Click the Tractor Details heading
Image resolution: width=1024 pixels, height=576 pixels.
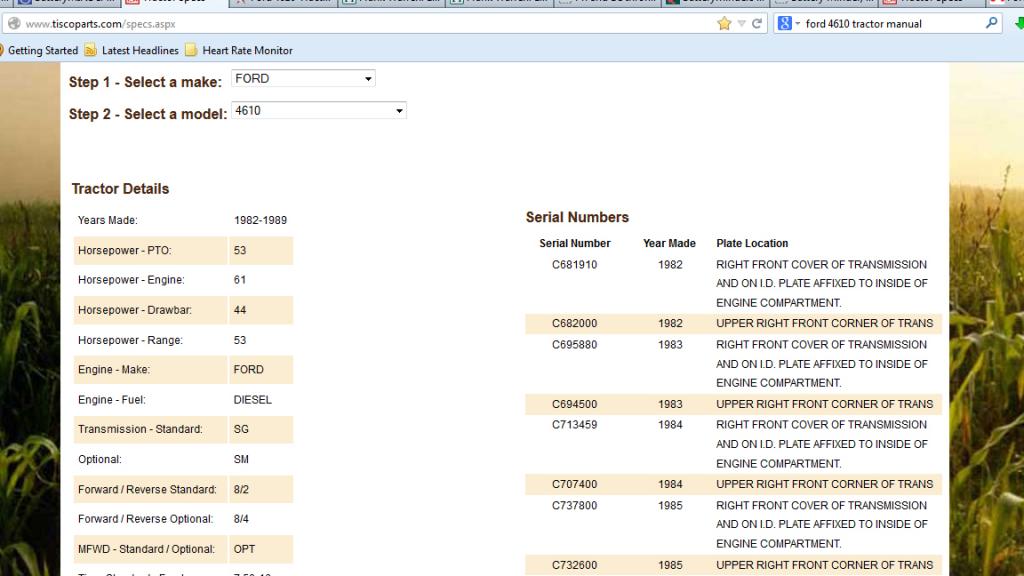click(x=120, y=189)
